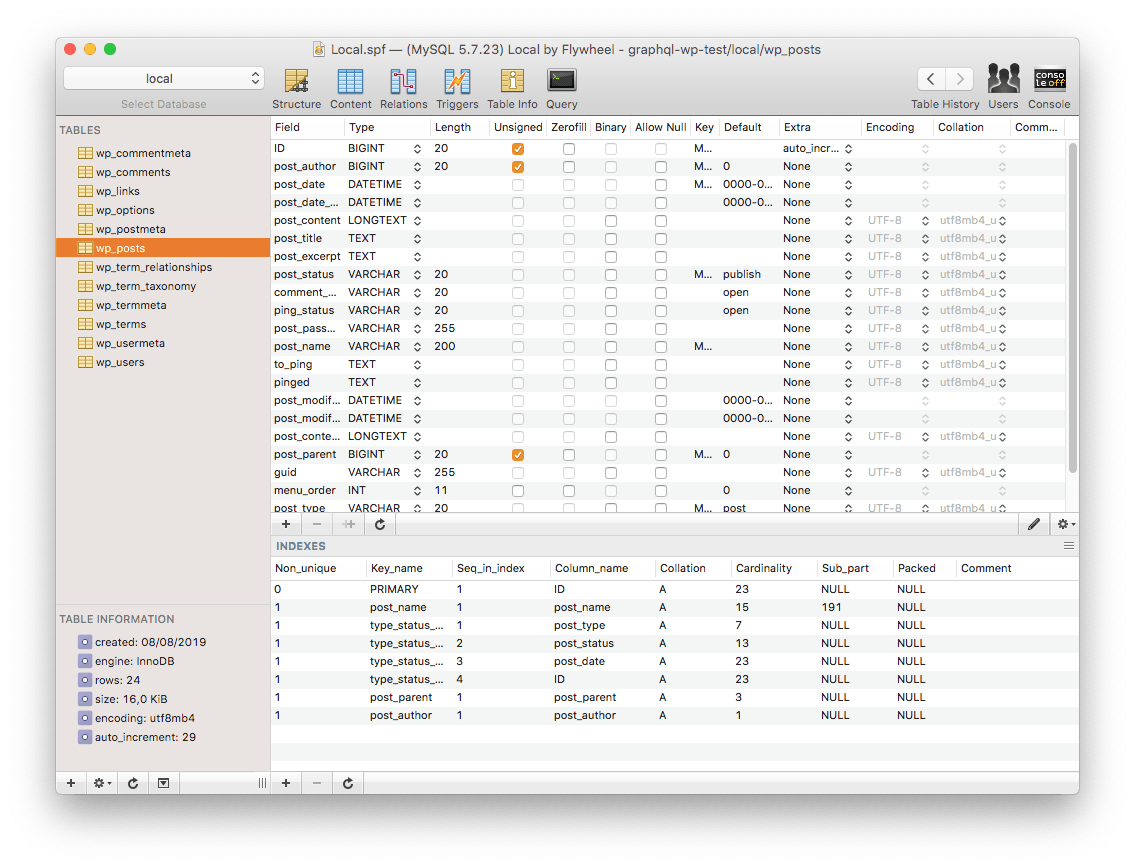Switch to the Content view
The width and height of the screenshot is (1135, 868).
point(350,88)
